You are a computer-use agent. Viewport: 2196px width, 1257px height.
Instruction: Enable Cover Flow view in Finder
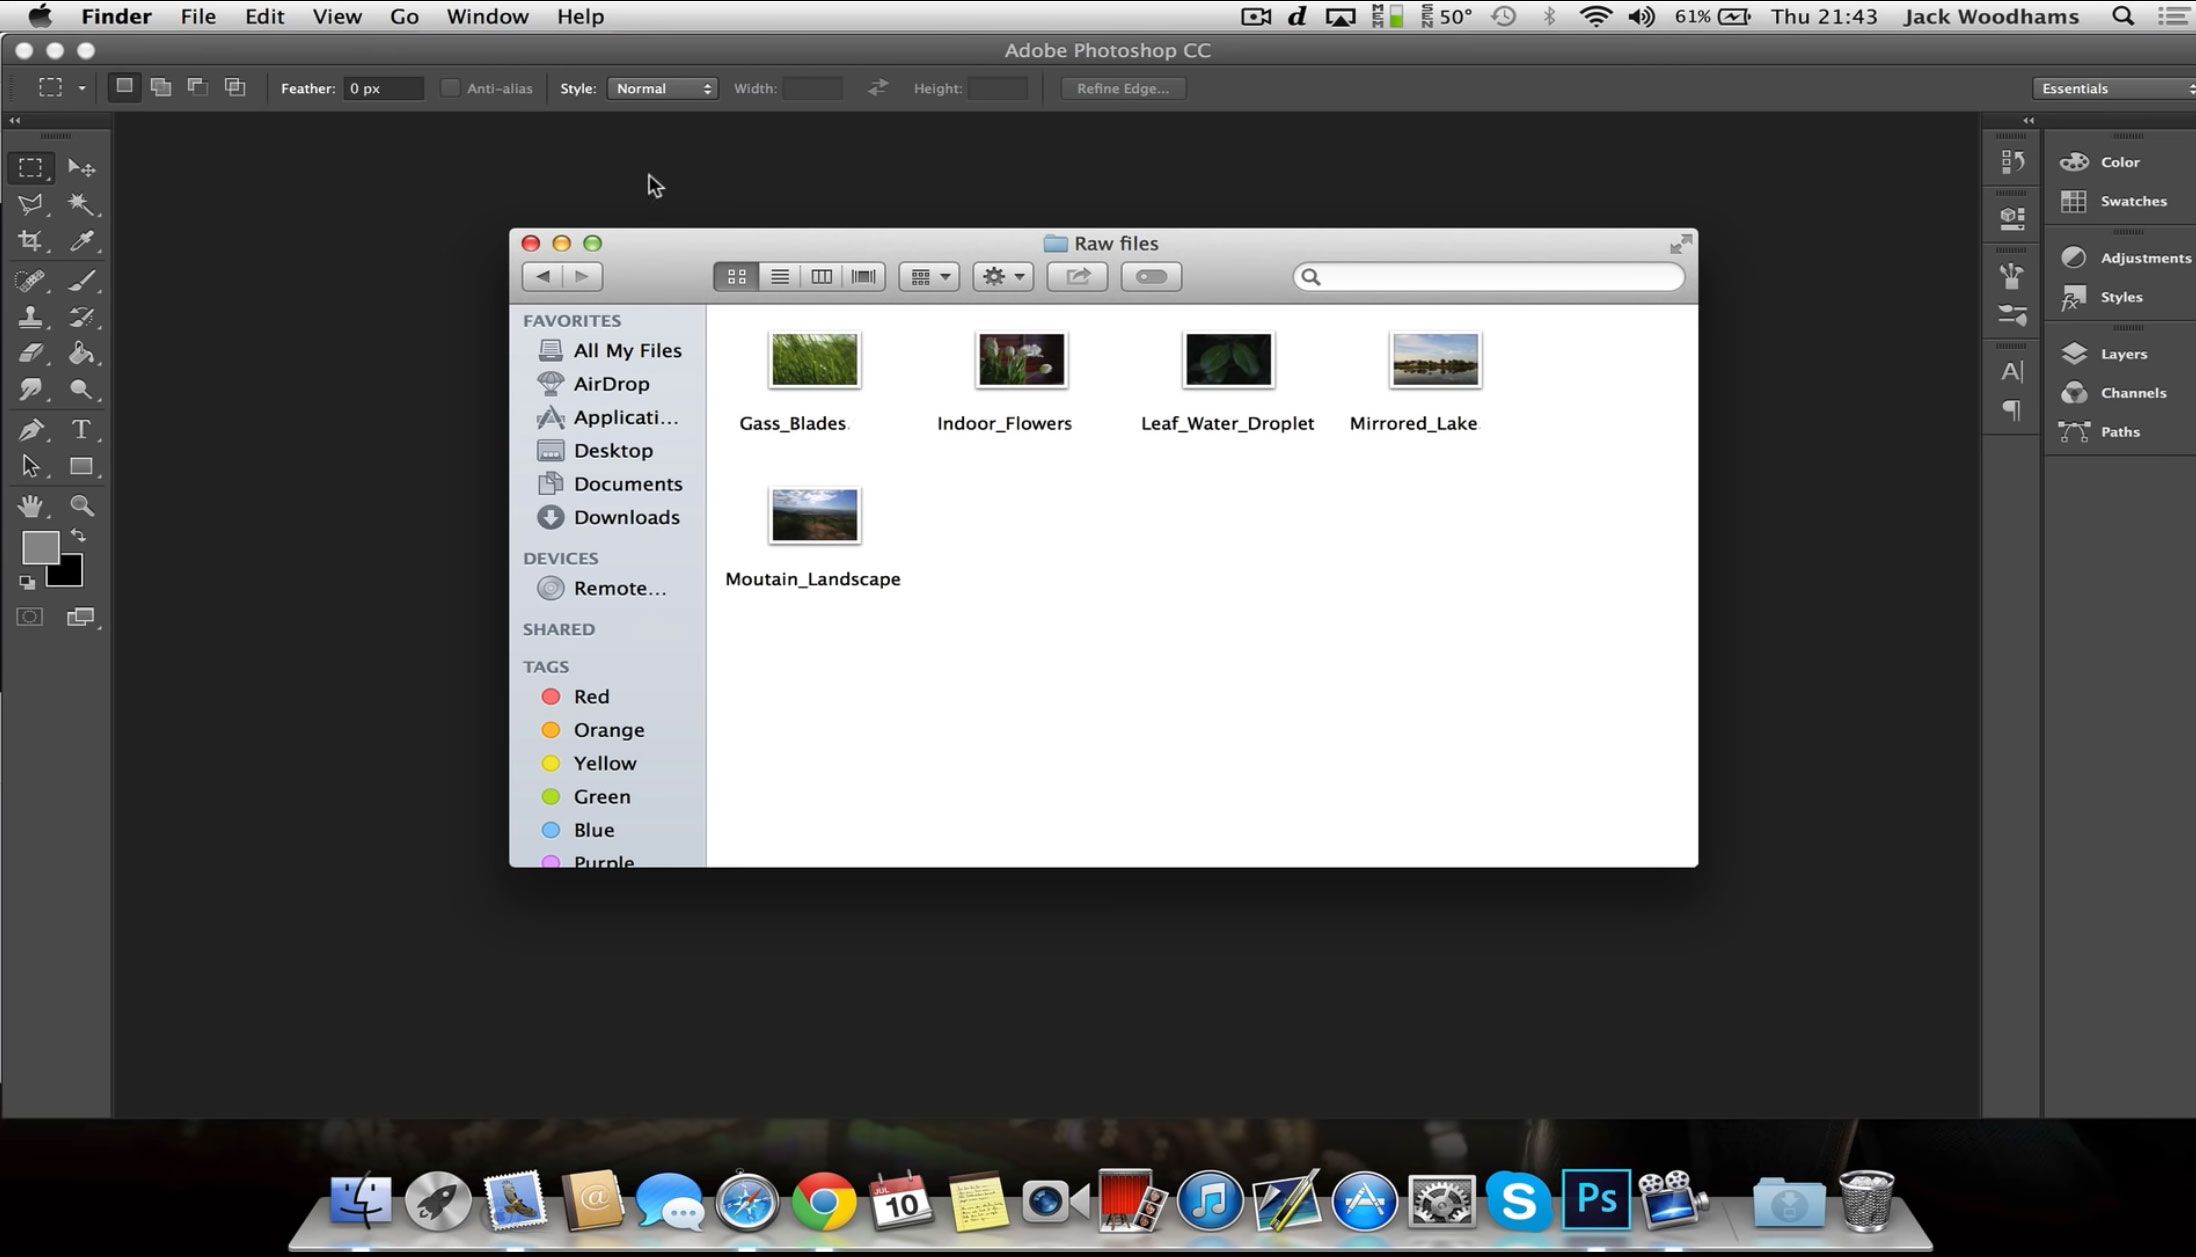click(863, 276)
